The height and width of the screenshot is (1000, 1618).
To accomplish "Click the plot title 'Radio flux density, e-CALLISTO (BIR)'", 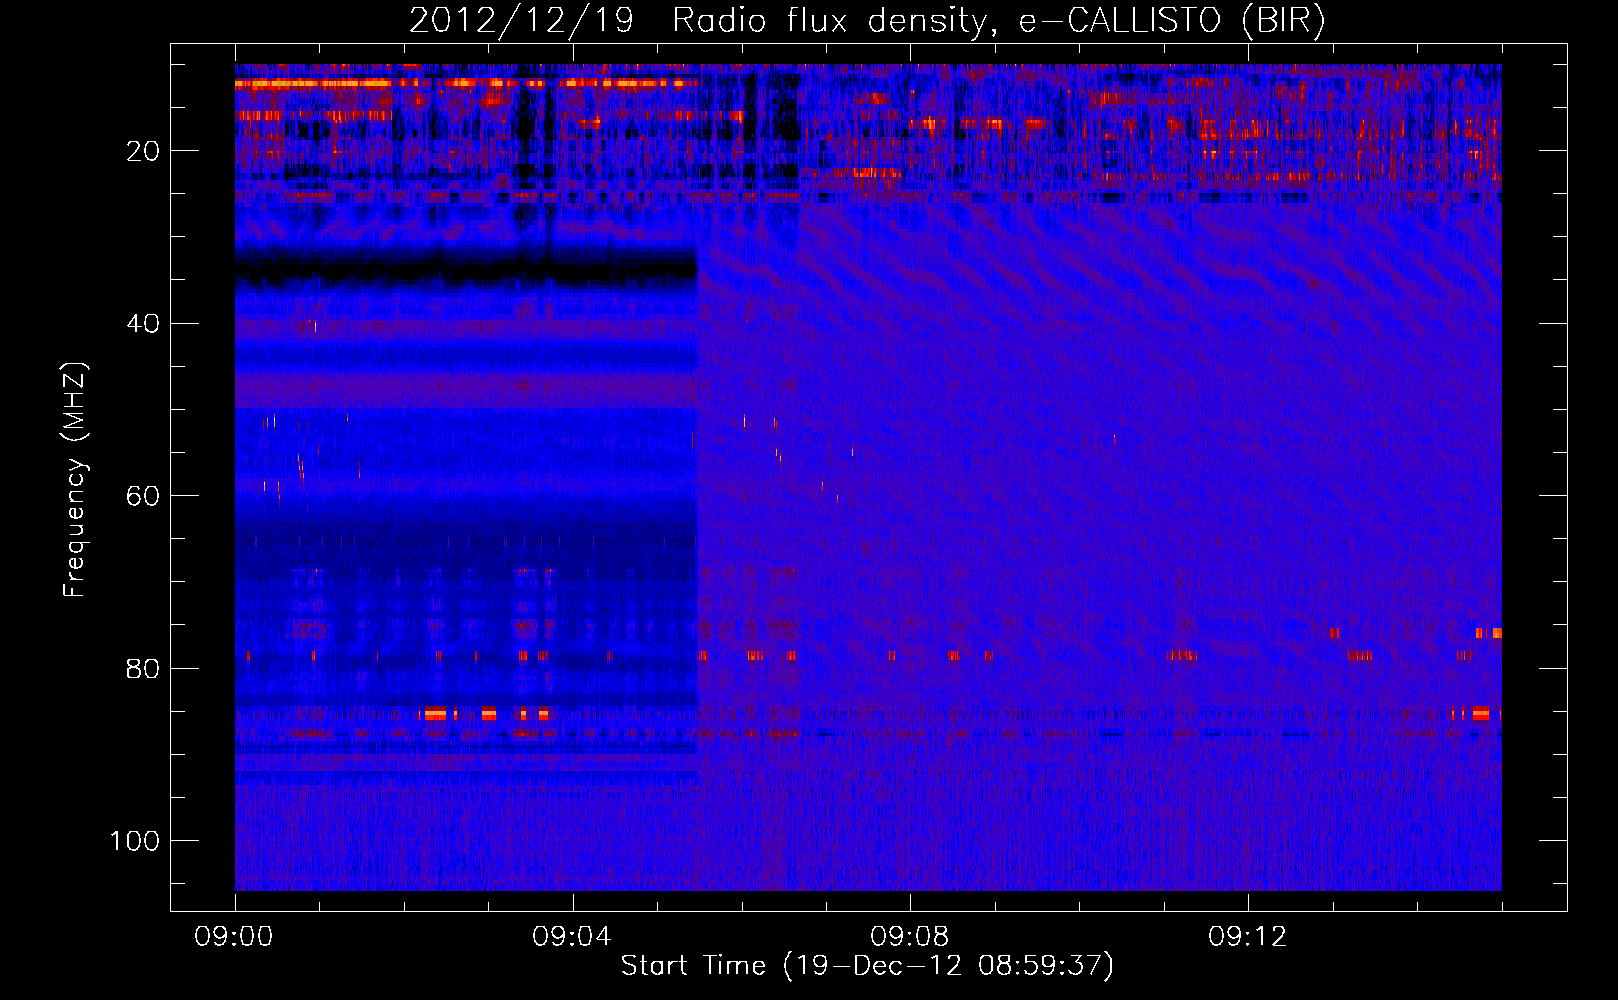I will click(998, 21).
